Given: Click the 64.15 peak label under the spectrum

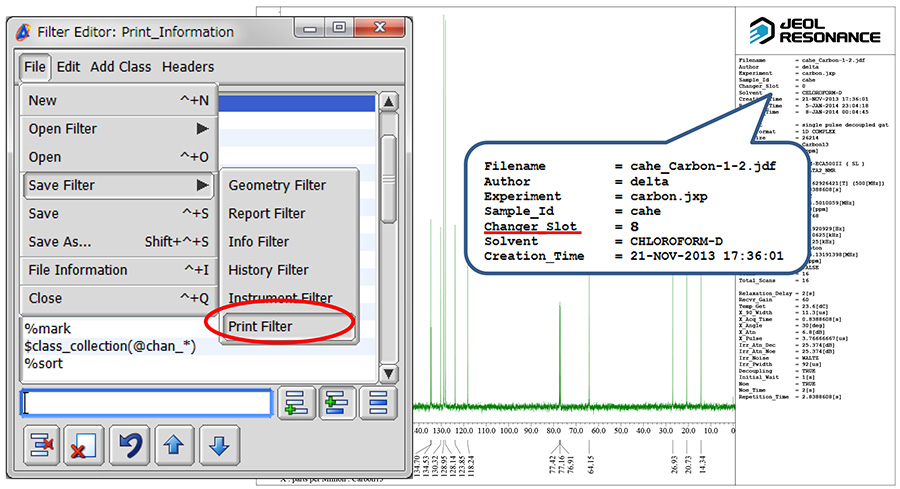Looking at the screenshot, I should coord(590,464).
